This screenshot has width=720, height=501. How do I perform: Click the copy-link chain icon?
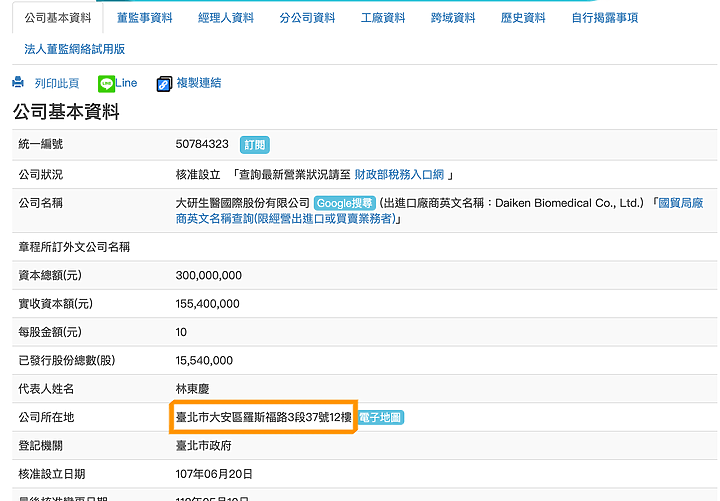point(164,84)
